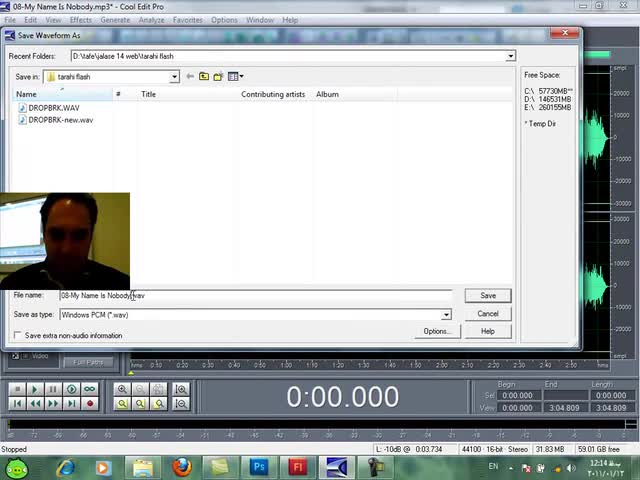
Task: Click the dialog's Help button
Action: (x=488, y=331)
